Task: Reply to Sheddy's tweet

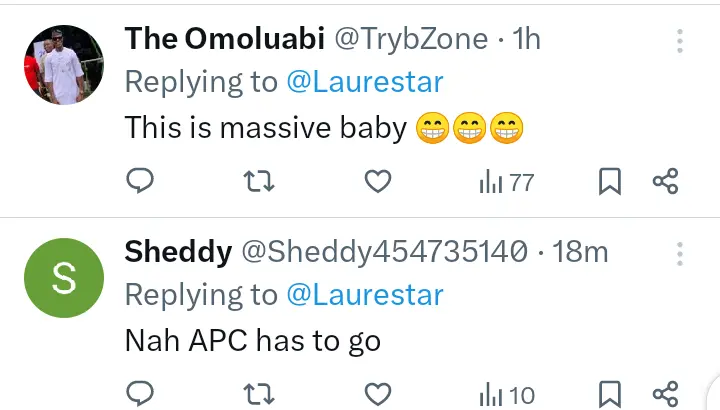Action: coord(141,392)
